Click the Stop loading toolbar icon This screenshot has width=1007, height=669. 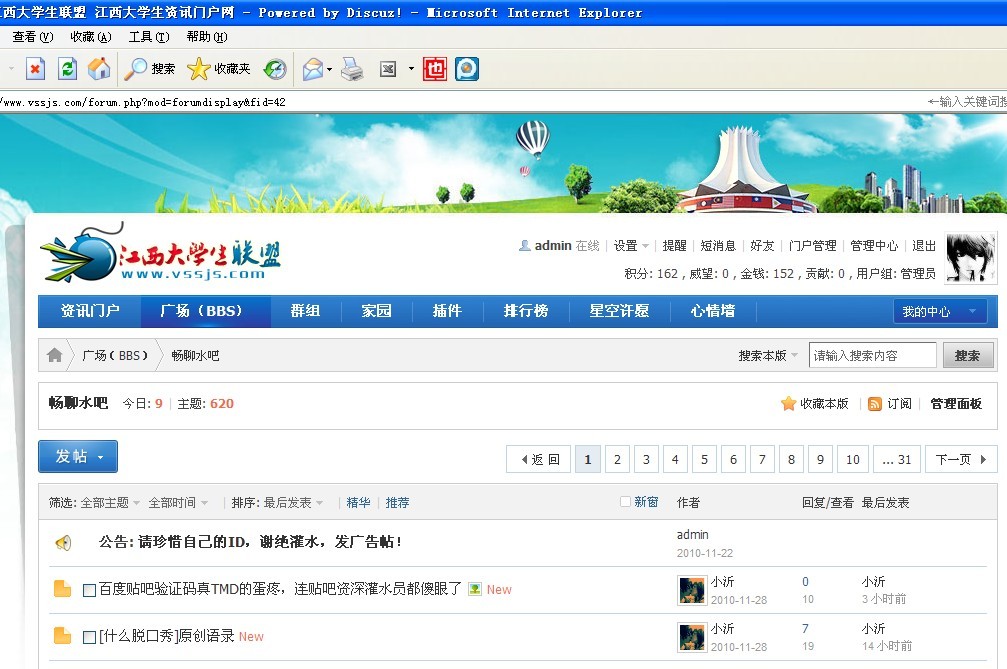35,69
